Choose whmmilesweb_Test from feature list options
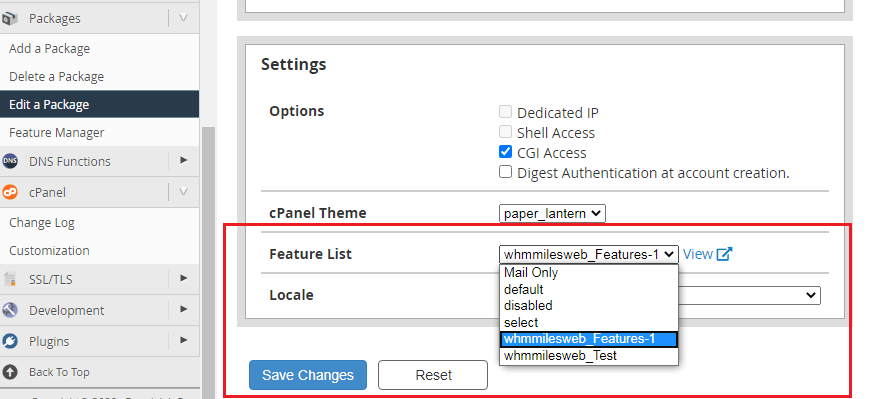The image size is (869, 399). click(x=589, y=356)
